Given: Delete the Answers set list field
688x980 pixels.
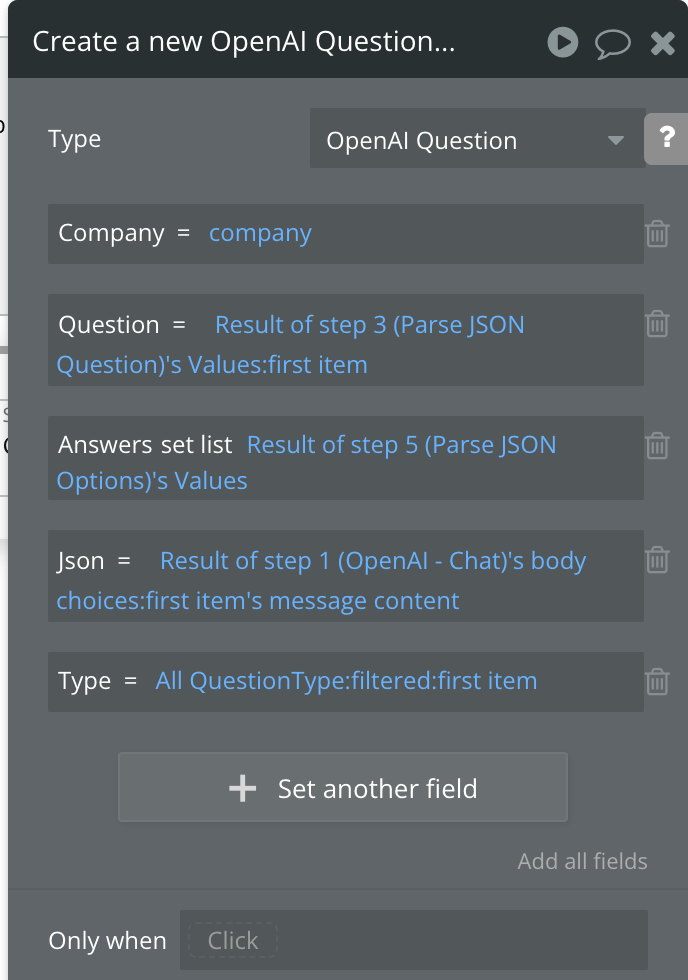Looking at the screenshot, I should pos(657,445).
